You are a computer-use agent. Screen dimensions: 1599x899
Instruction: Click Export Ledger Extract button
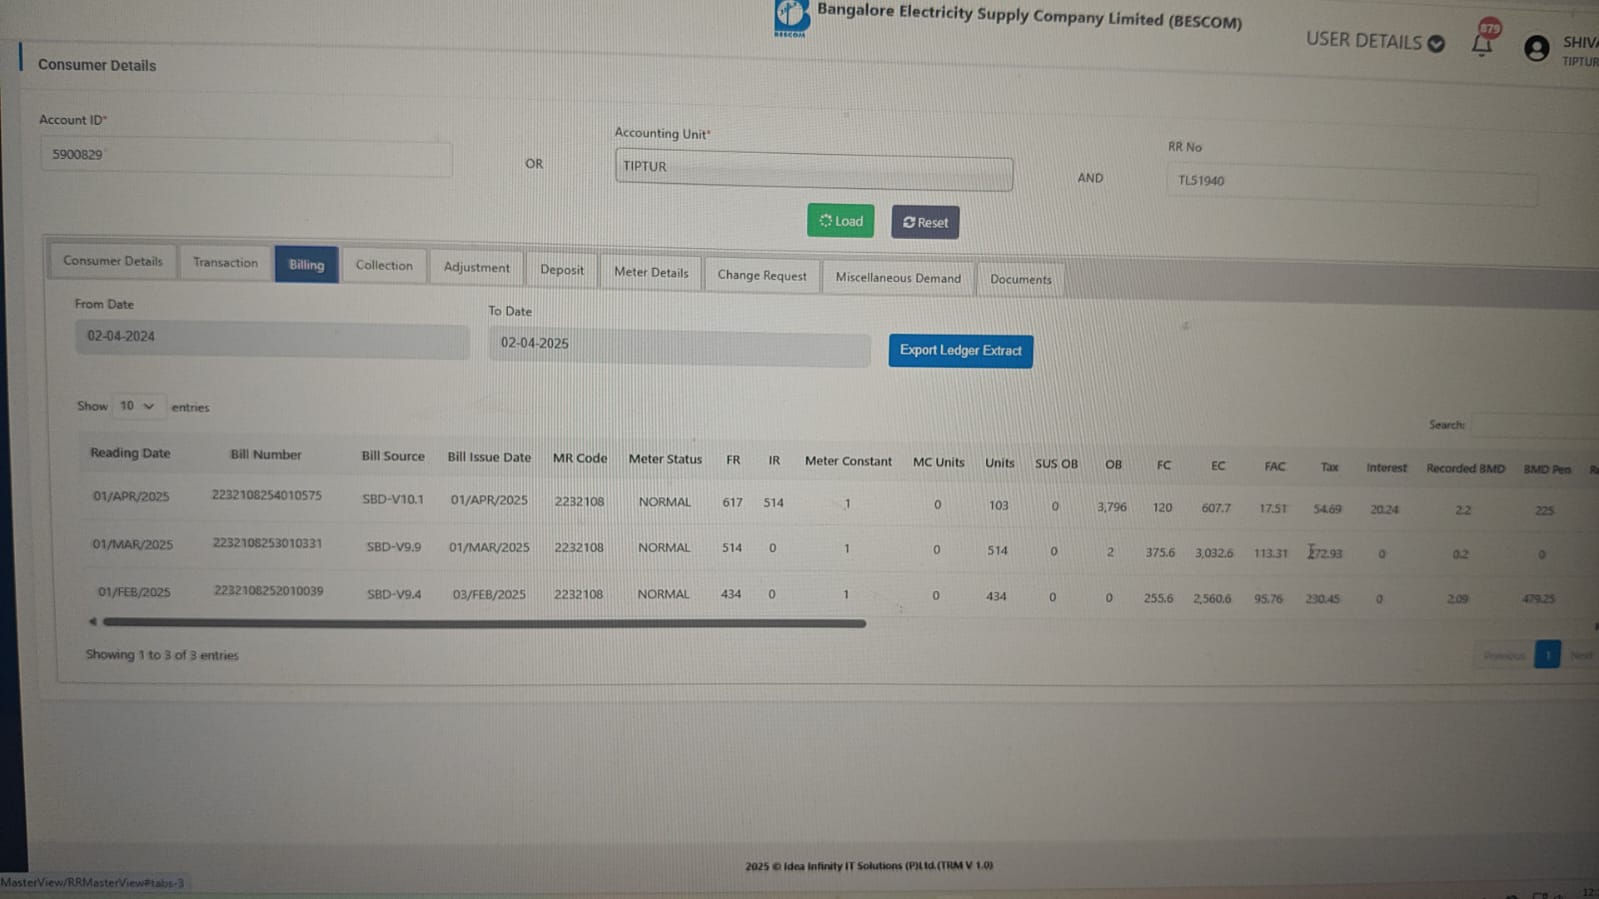point(960,350)
